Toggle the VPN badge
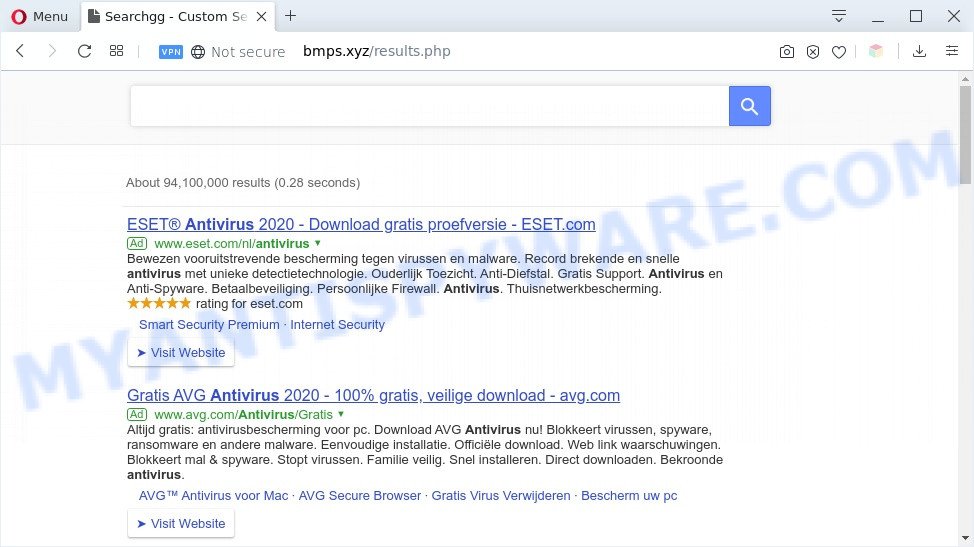 pyautogui.click(x=171, y=52)
